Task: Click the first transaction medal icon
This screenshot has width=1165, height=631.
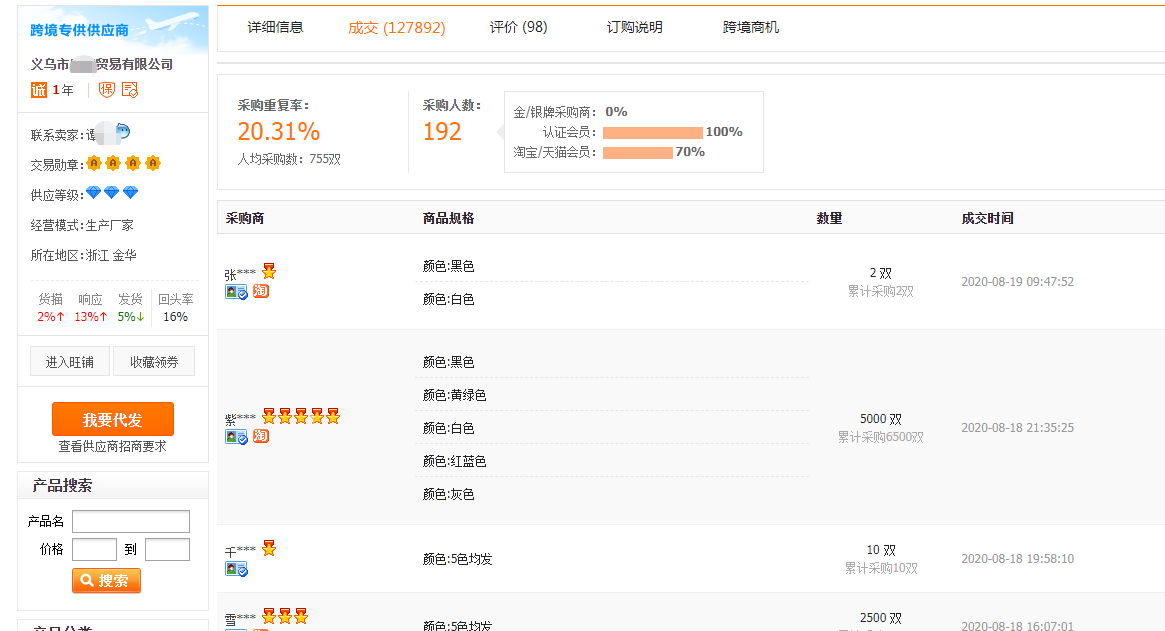Action: (x=95, y=163)
